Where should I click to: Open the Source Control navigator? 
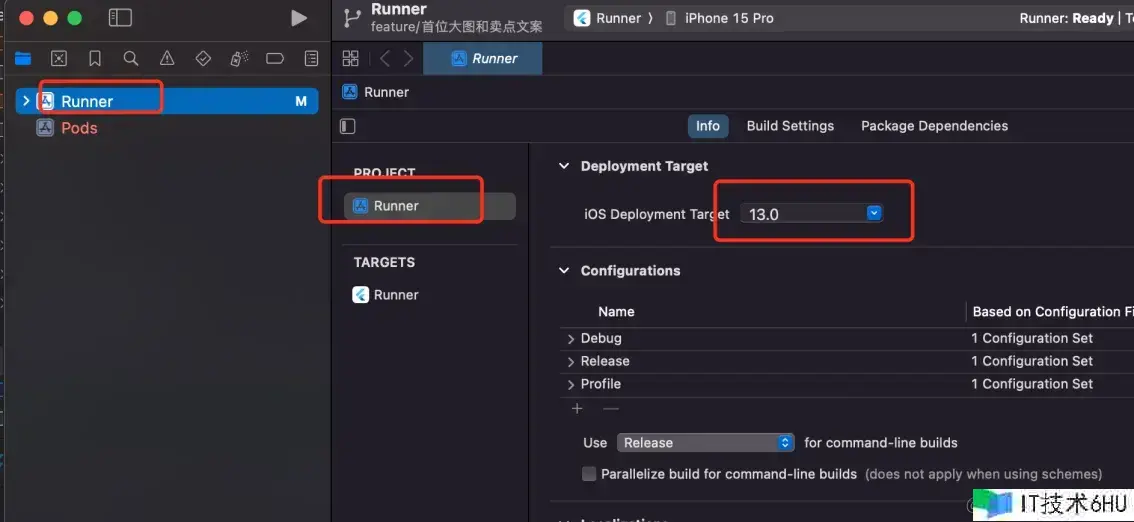point(59,59)
